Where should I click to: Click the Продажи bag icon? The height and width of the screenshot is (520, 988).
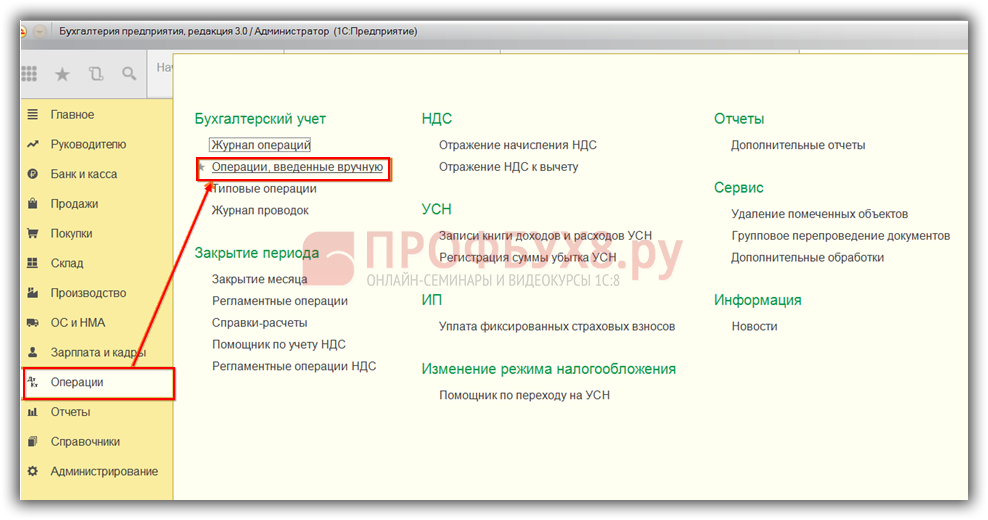[33, 204]
